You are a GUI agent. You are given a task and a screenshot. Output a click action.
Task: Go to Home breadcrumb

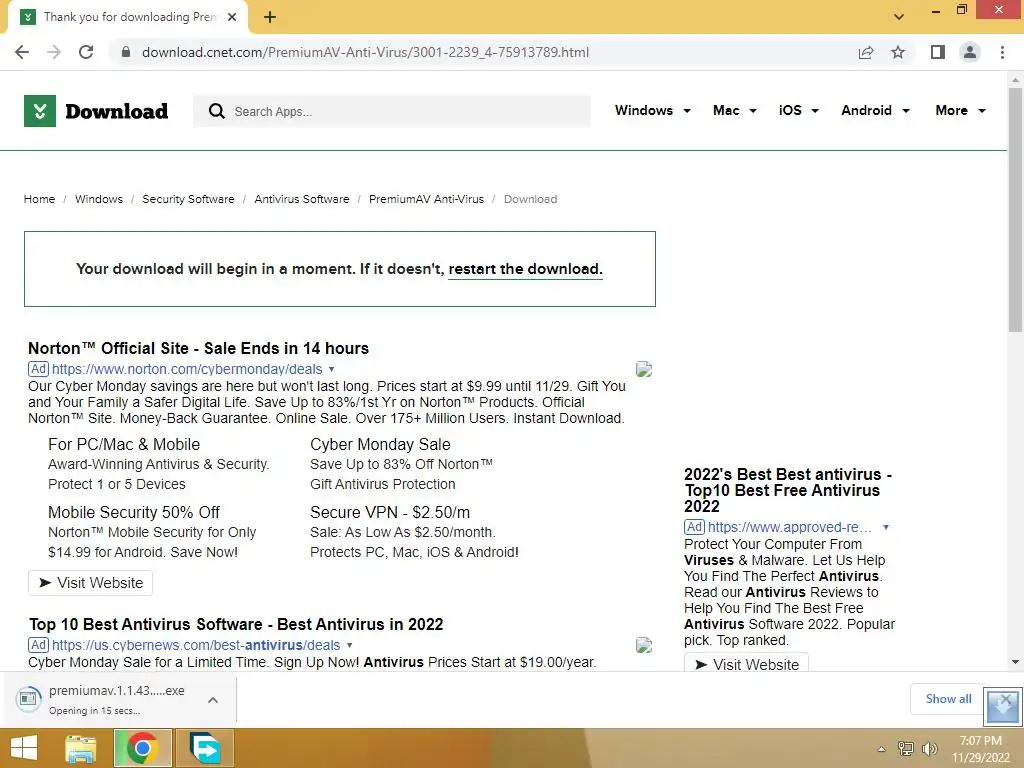click(x=39, y=199)
